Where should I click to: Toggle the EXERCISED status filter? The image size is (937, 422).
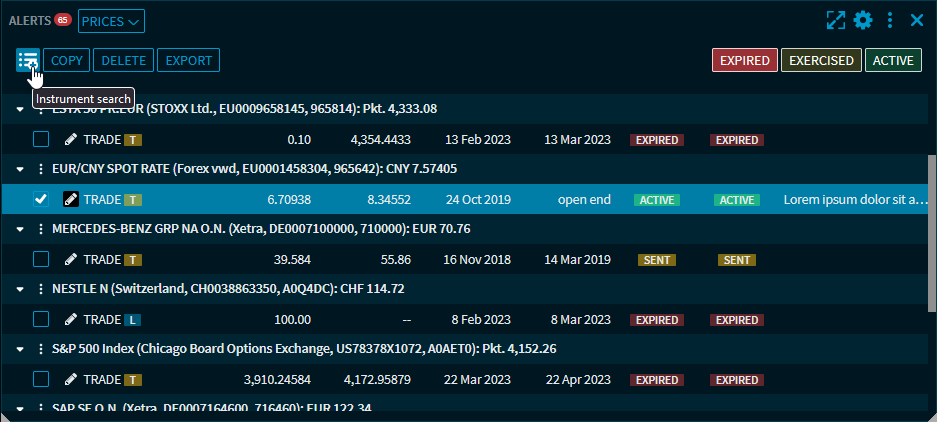pyautogui.click(x=821, y=60)
